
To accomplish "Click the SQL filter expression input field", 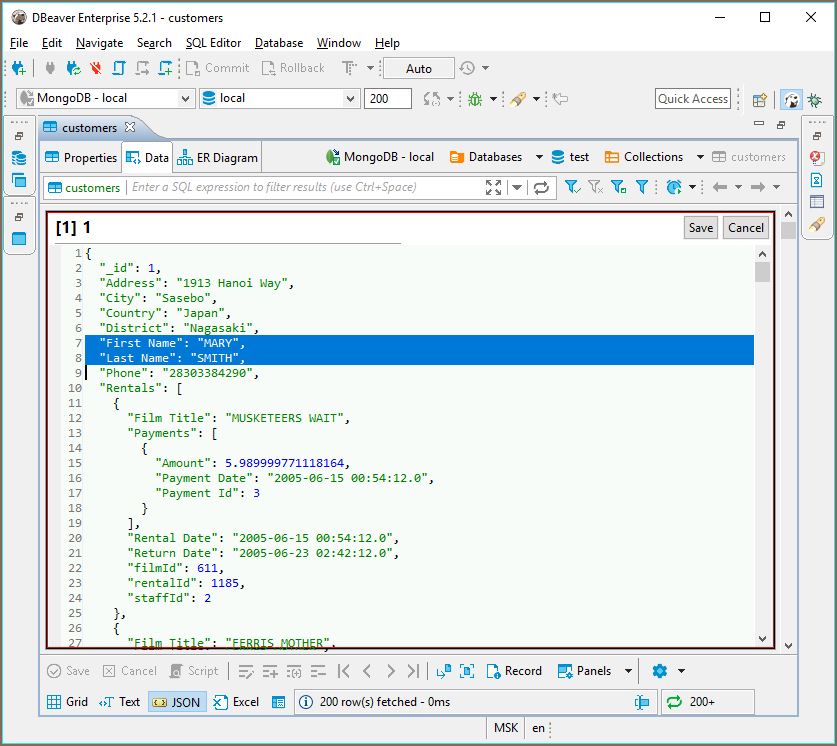I will pos(300,187).
